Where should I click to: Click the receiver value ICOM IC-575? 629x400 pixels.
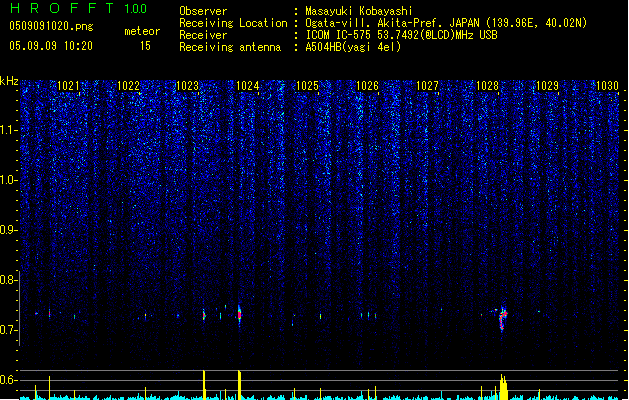click(339, 35)
